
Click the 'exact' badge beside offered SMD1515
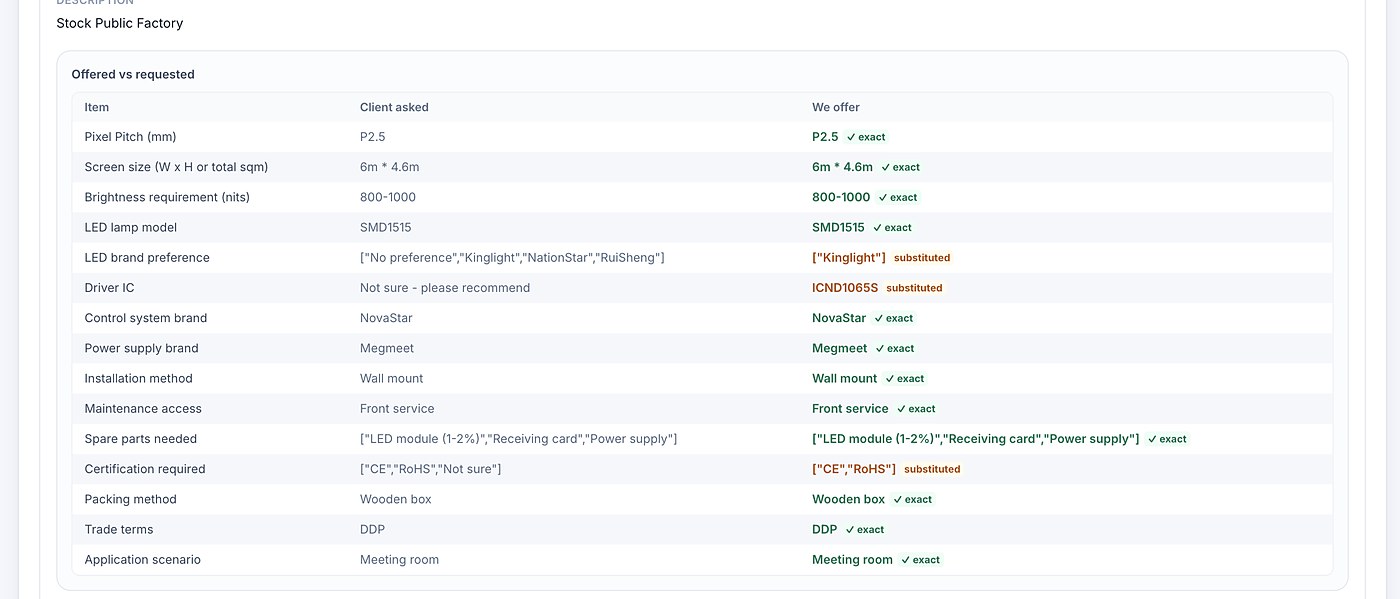click(892, 227)
